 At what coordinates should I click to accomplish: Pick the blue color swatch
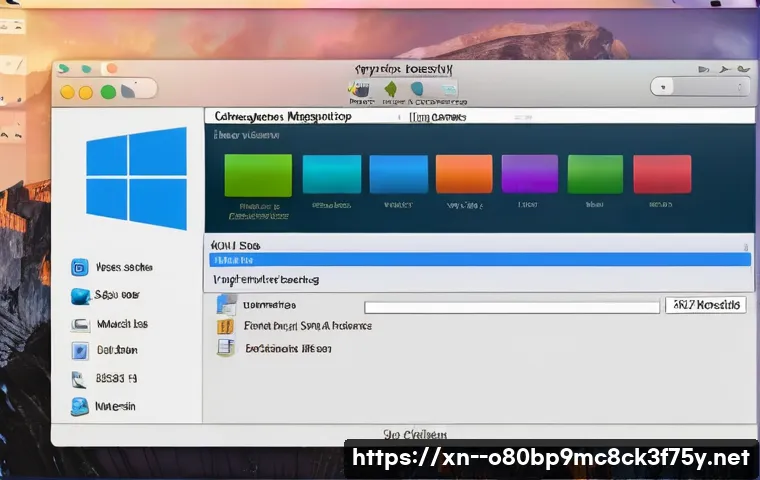pyautogui.click(x=398, y=174)
